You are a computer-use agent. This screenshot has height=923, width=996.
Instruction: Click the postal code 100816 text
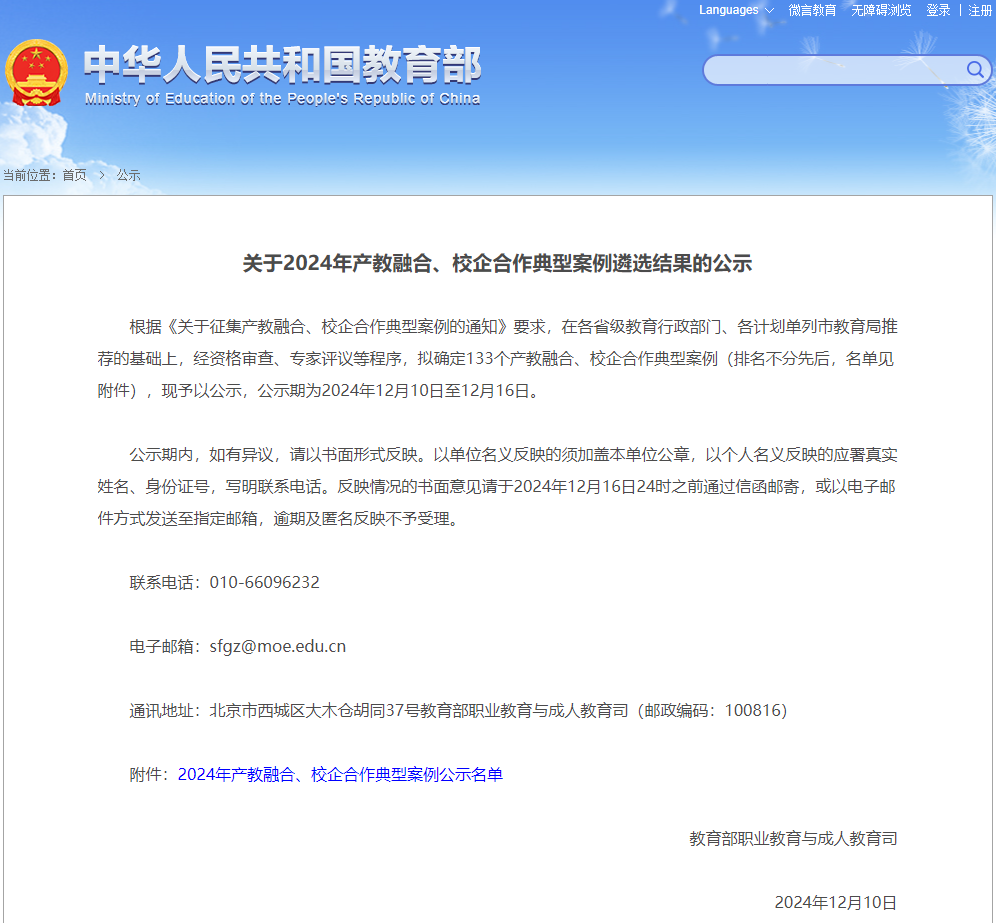752,710
